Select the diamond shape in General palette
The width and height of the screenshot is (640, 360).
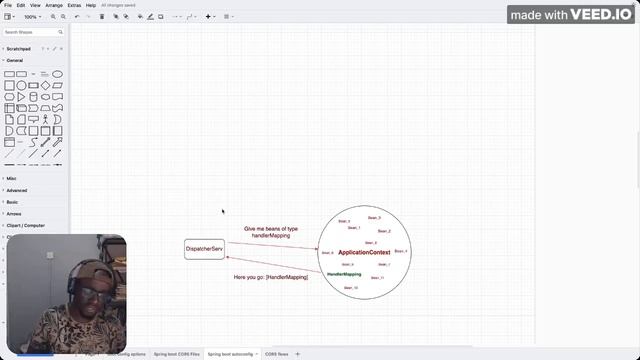click(x=45, y=85)
